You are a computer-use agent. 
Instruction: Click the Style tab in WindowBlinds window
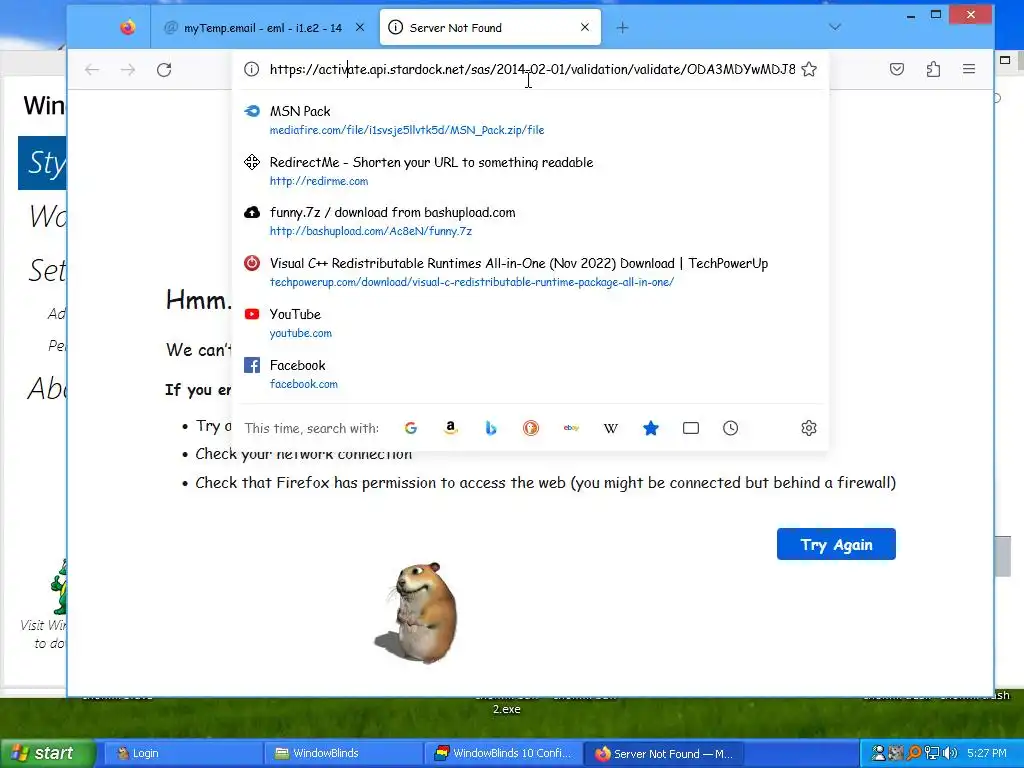tap(42, 163)
